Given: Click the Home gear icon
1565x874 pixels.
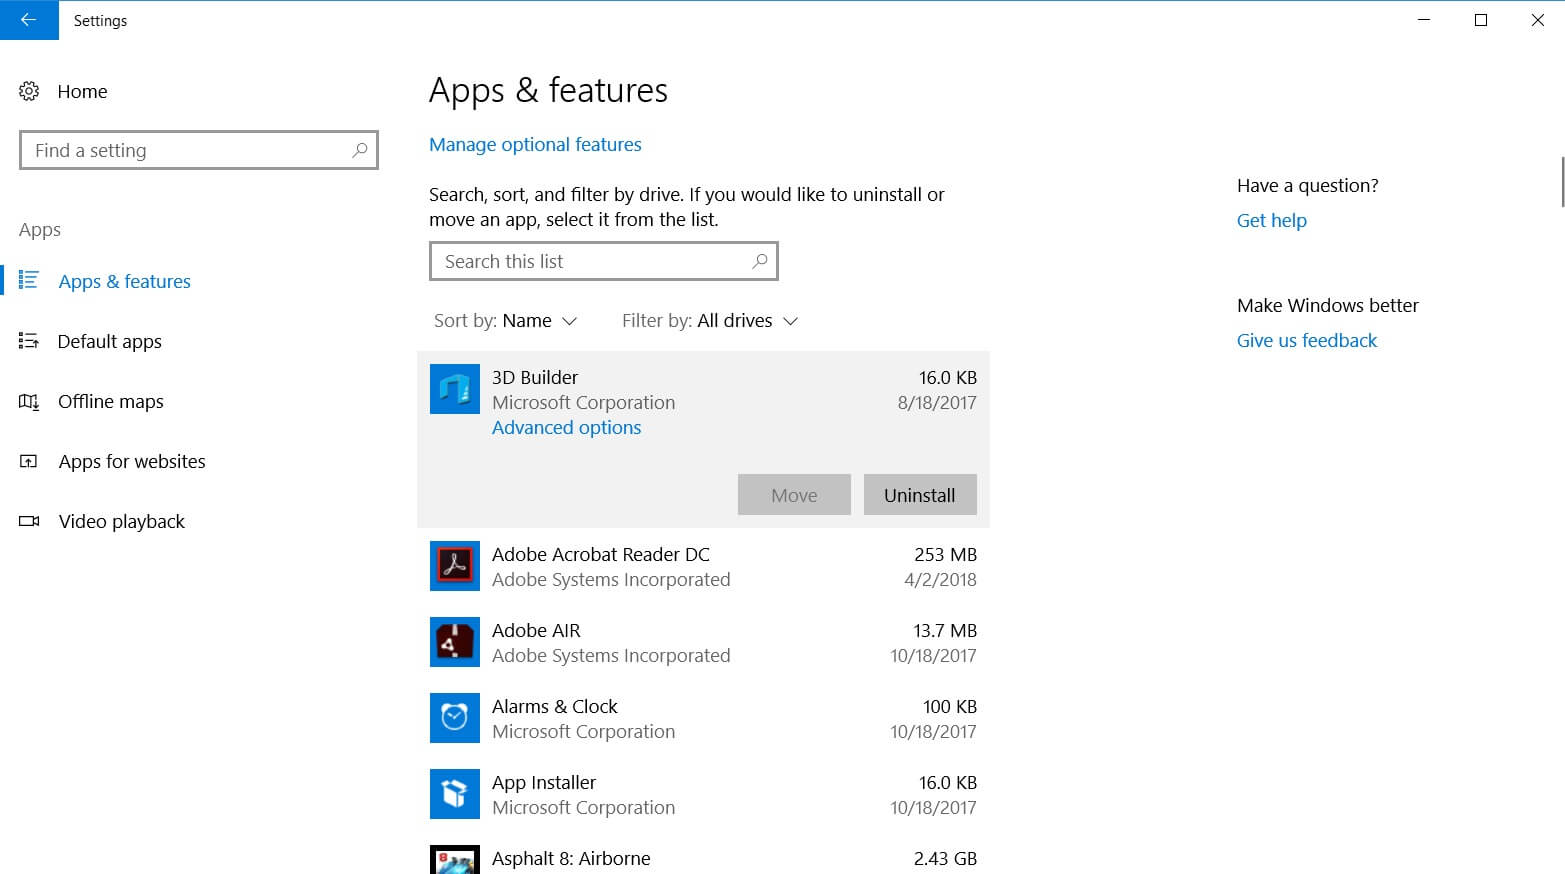Looking at the screenshot, I should point(29,91).
